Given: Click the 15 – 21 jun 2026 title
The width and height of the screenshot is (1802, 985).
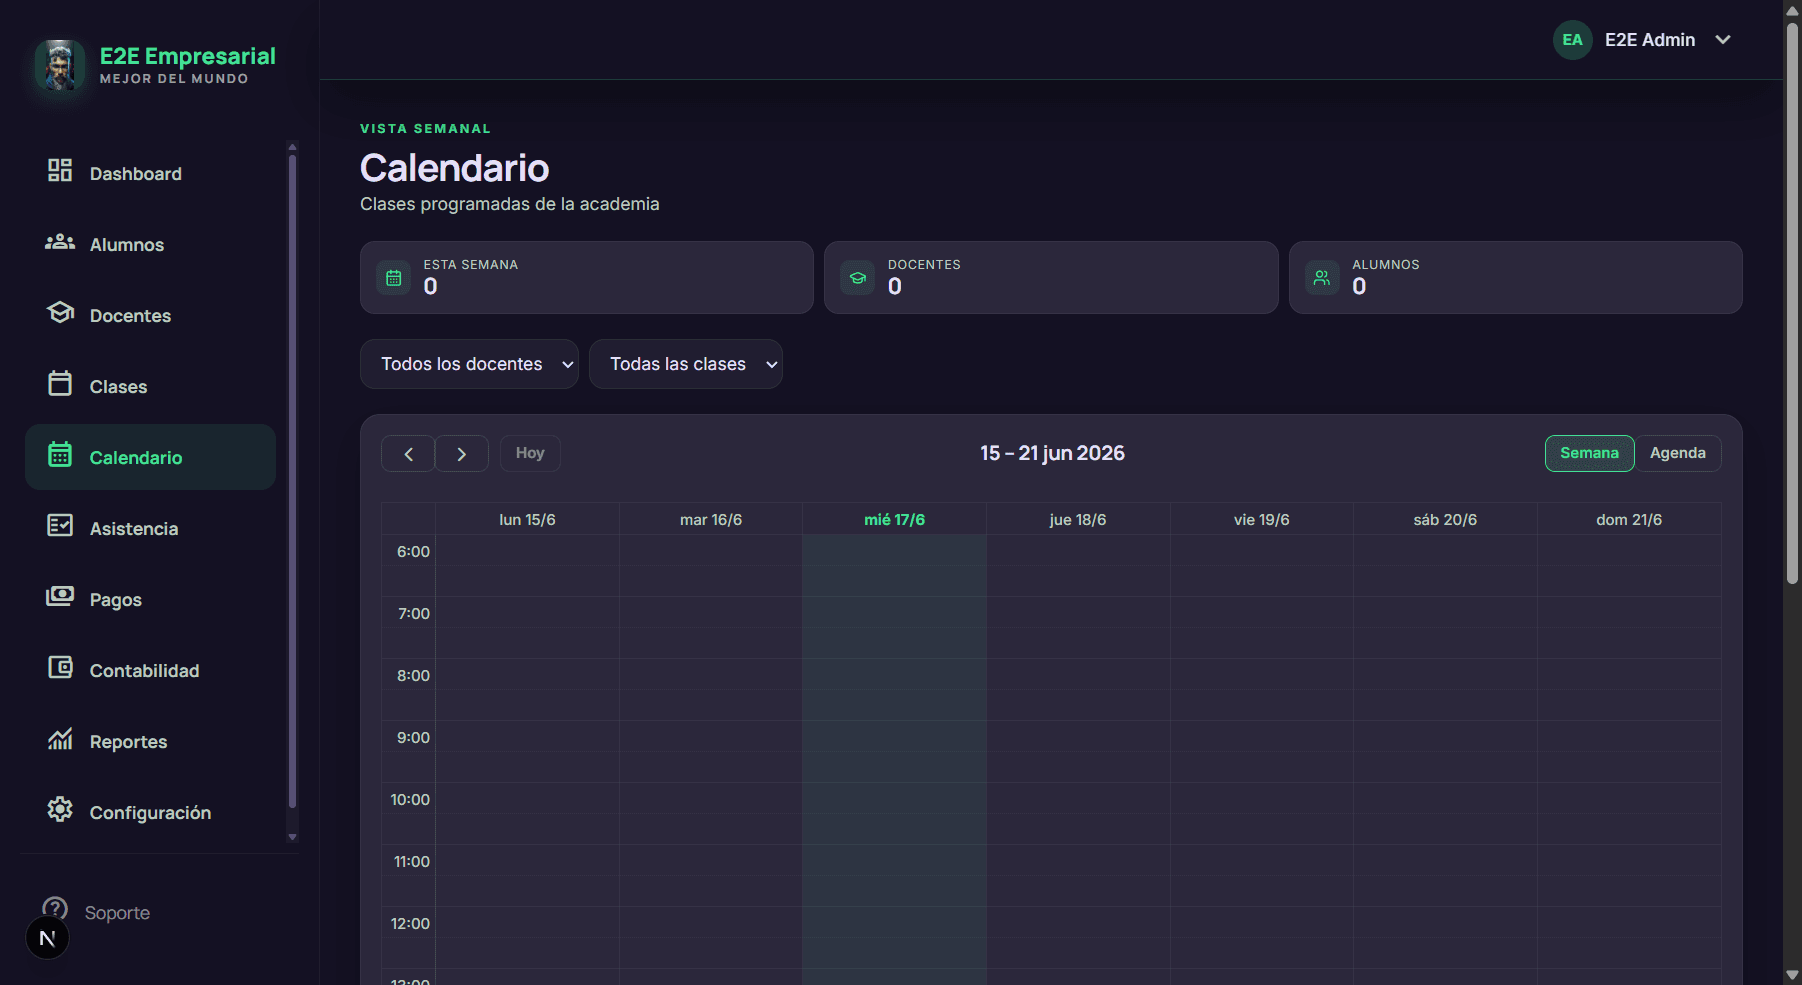Looking at the screenshot, I should [1052, 453].
